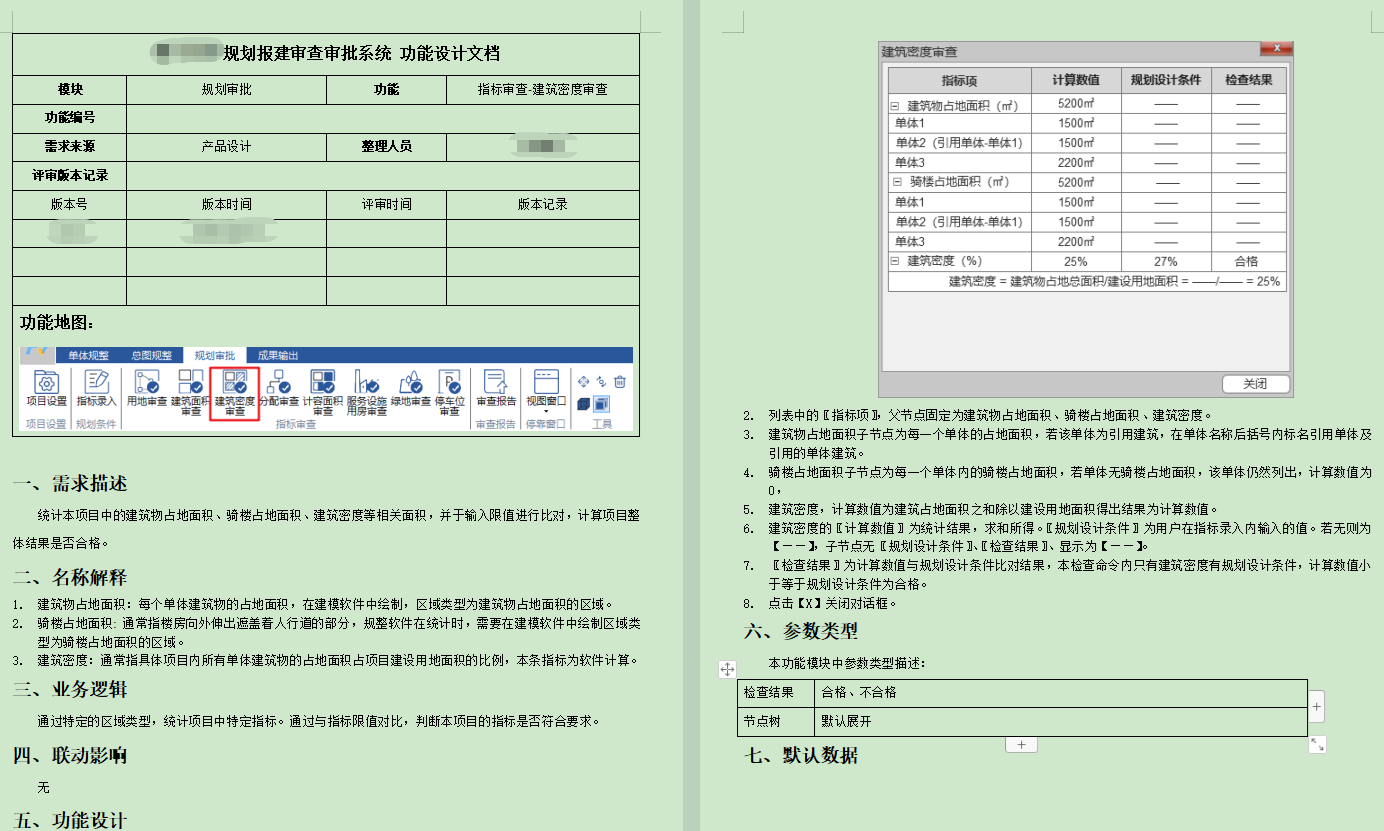Open the 成果输出 tab
The image size is (1384, 831).
pyautogui.click(x=278, y=355)
